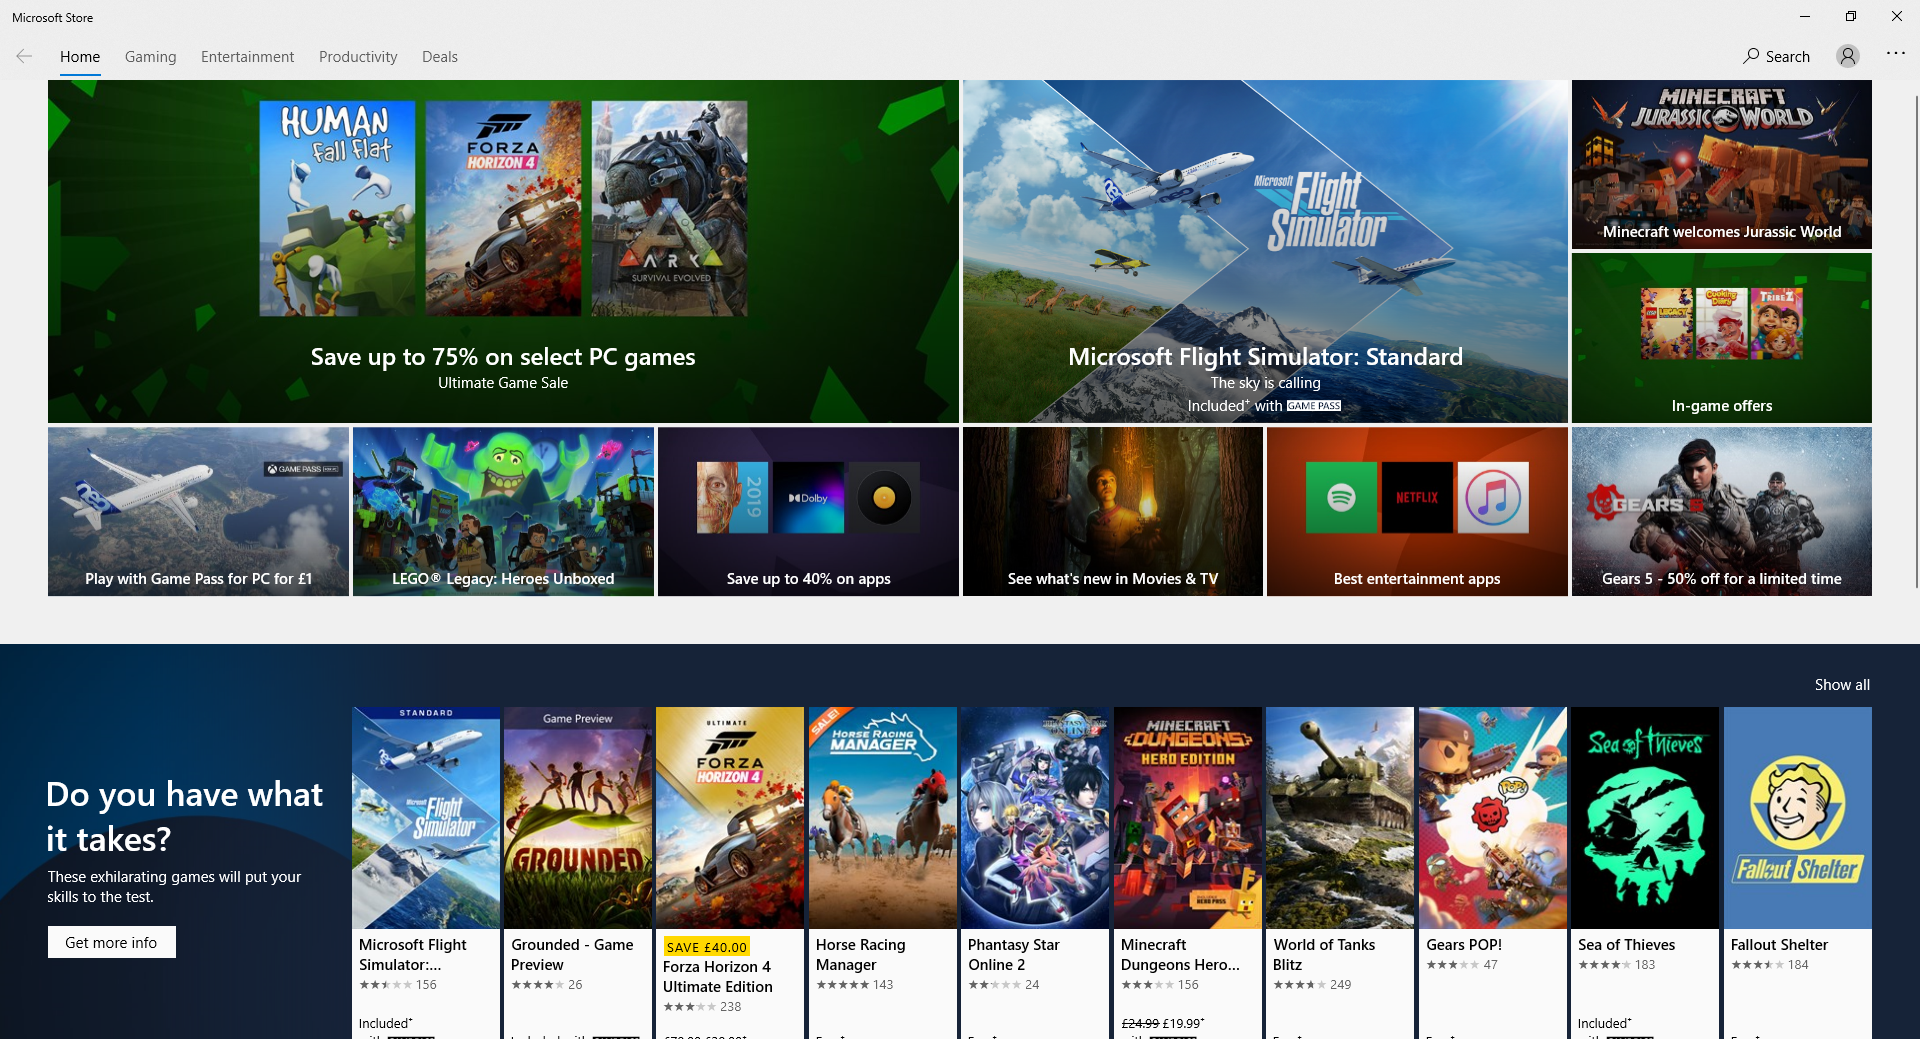Image resolution: width=1920 pixels, height=1039 pixels.
Task: Select the ARK Survival Evolved cover
Action: click(669, 208)
